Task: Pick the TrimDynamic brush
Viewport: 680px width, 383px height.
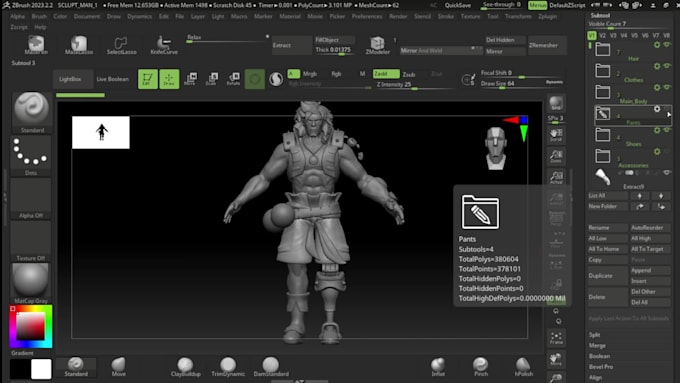Action: tap(228, 367)
